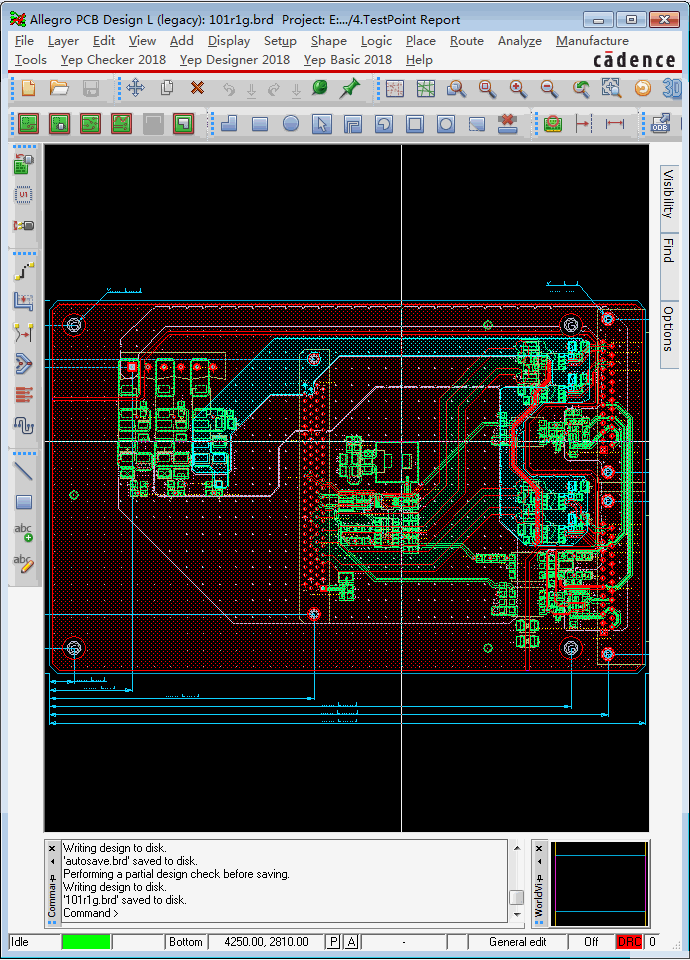The width and height of the screenshot is (690, 960).
Task: Open the General edit mode selector
Action: click(x=517, y=942)
